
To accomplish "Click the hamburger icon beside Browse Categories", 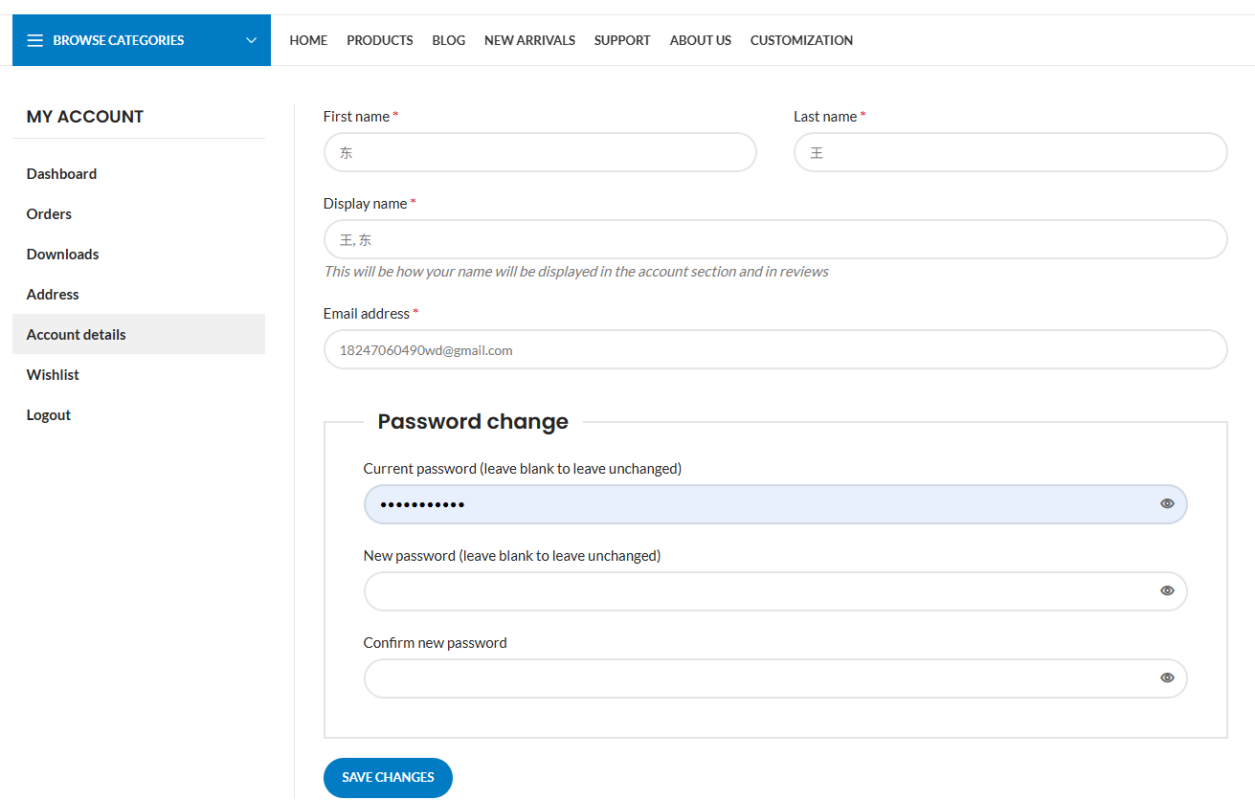I will point(35,40).
